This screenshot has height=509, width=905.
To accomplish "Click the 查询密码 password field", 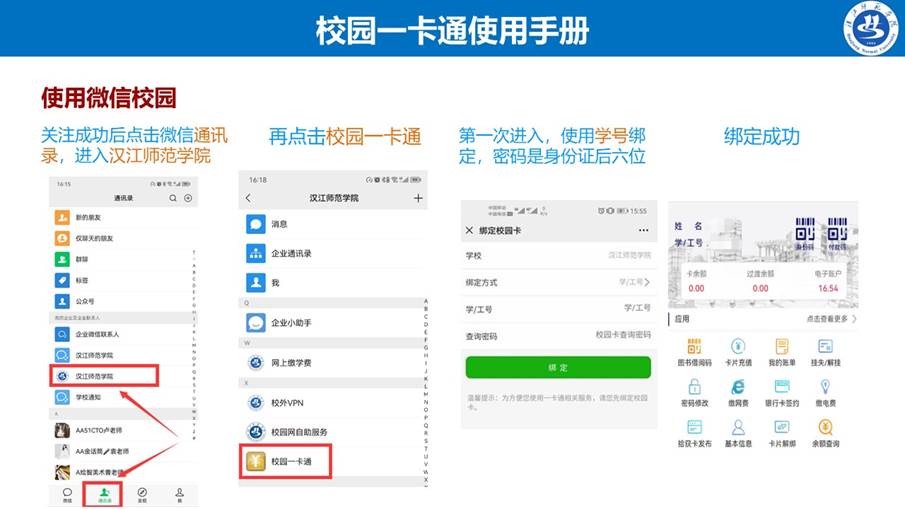I will [x=558, y=335].
